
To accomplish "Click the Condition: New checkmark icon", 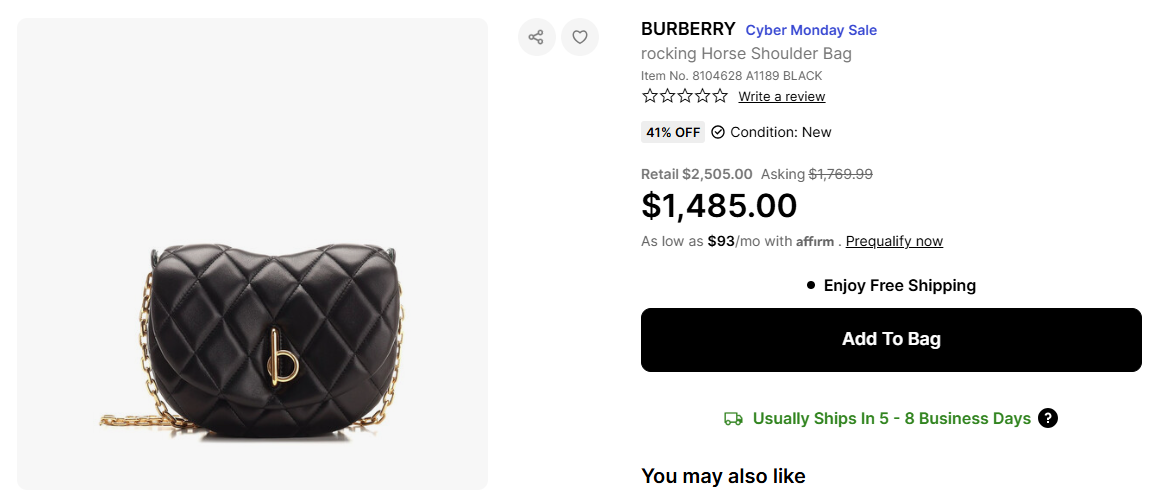I will click(718, 132).
